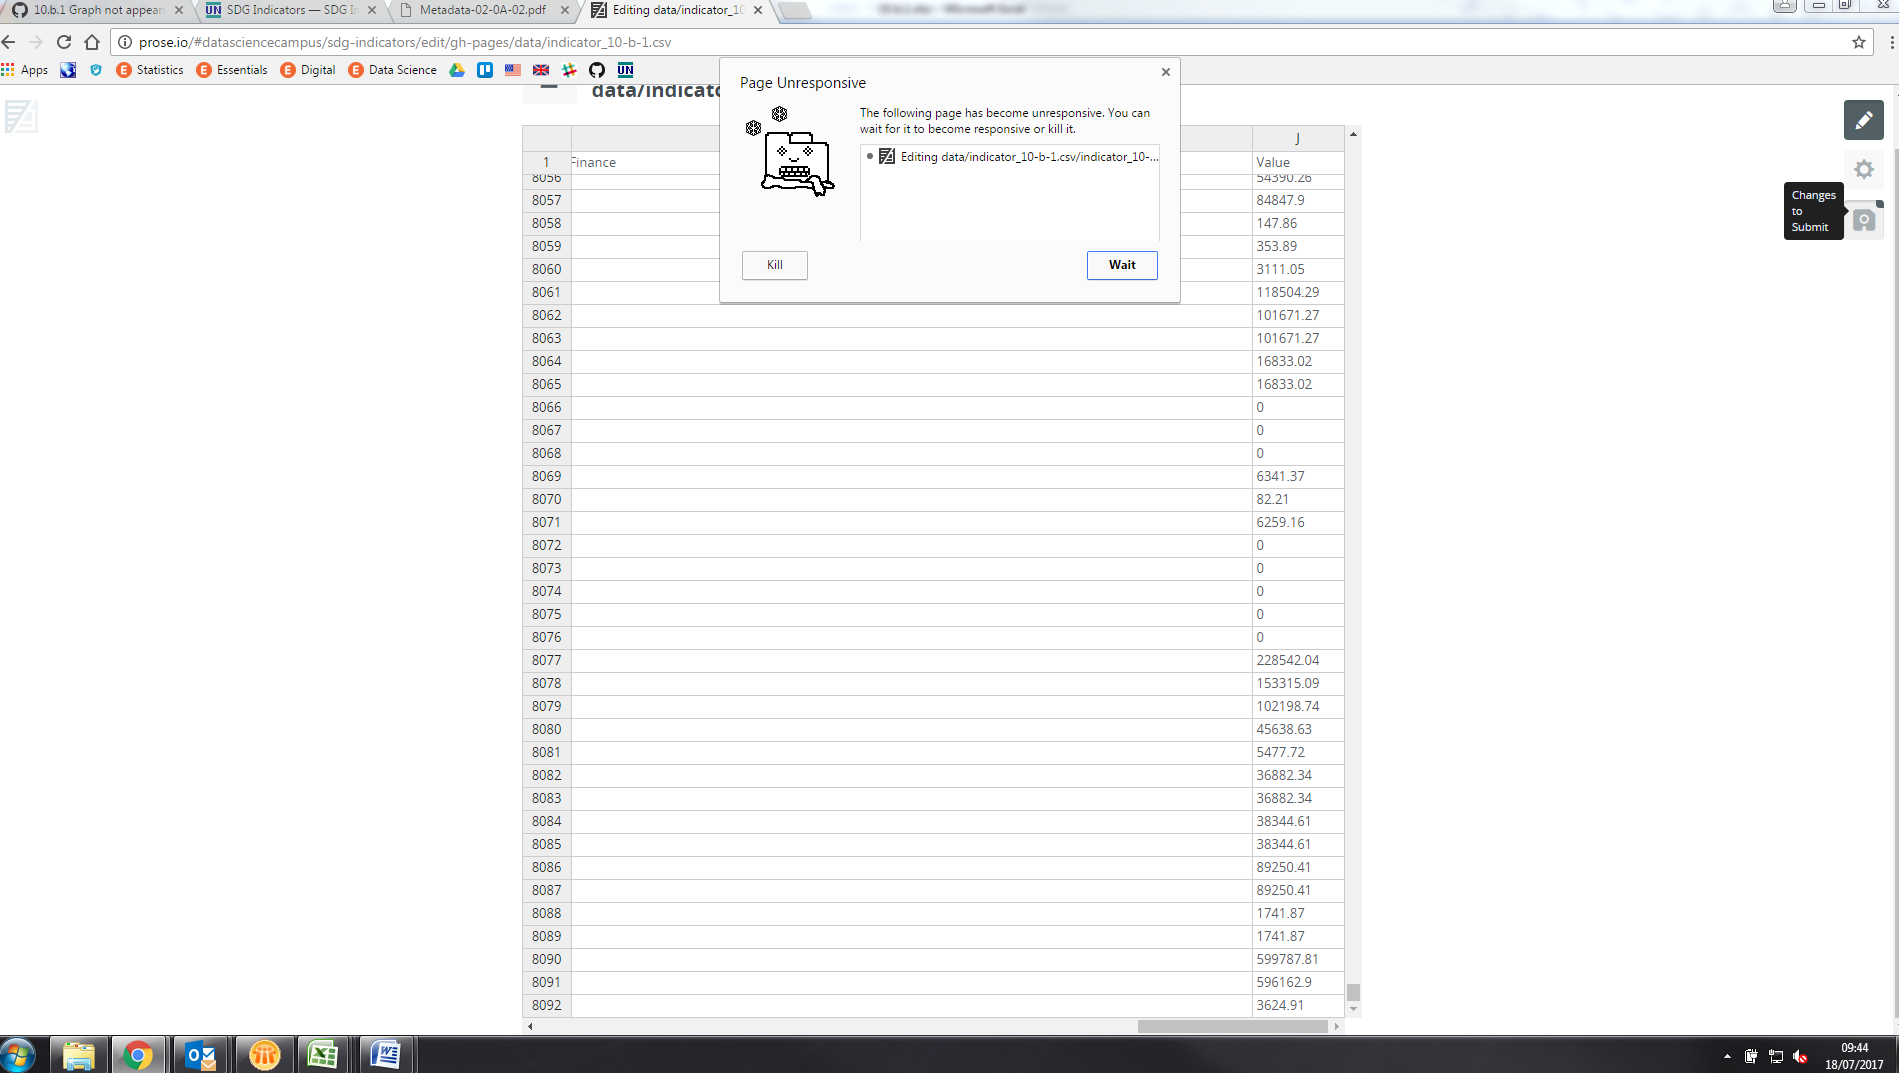Launch Word from the taskbar
The image size is (1899, 1073).
click(x=386, y=1054)
